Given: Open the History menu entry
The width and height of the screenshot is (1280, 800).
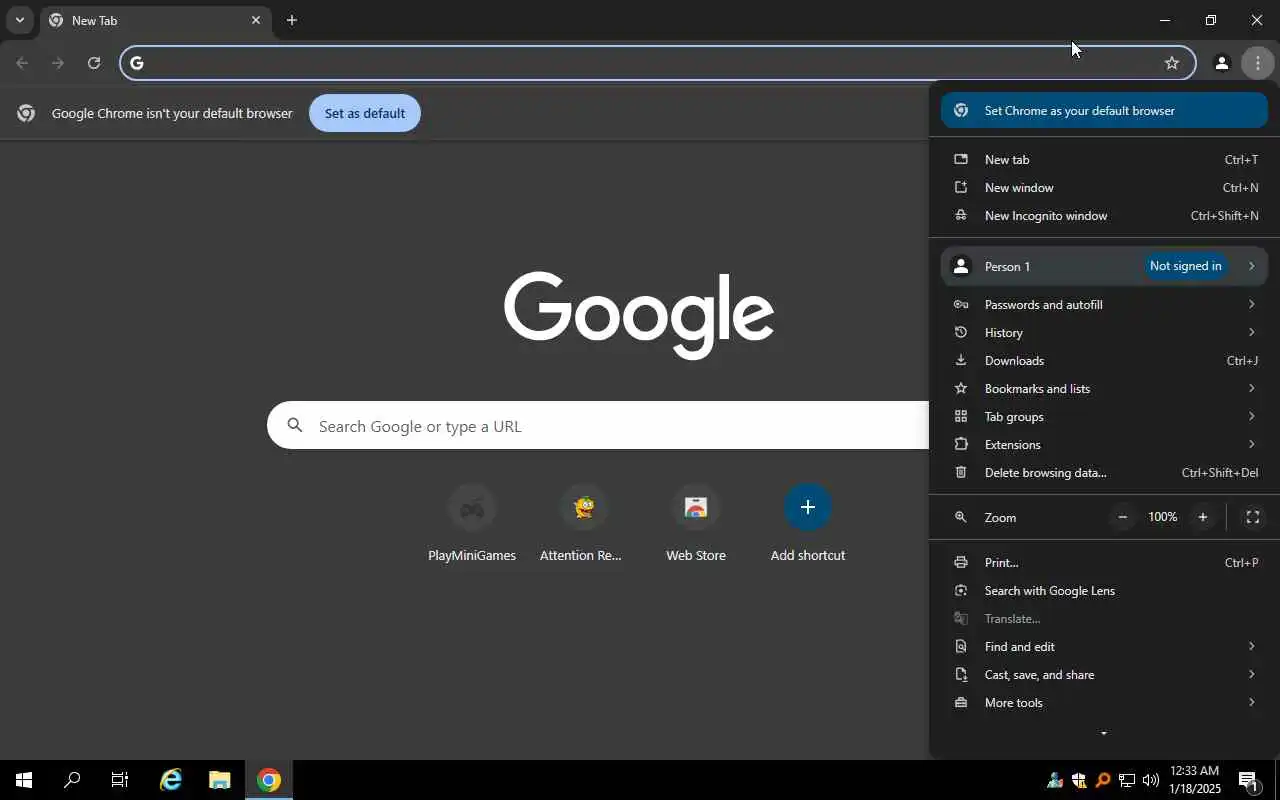Looking at the screenshot, I should click(1104, 332).
